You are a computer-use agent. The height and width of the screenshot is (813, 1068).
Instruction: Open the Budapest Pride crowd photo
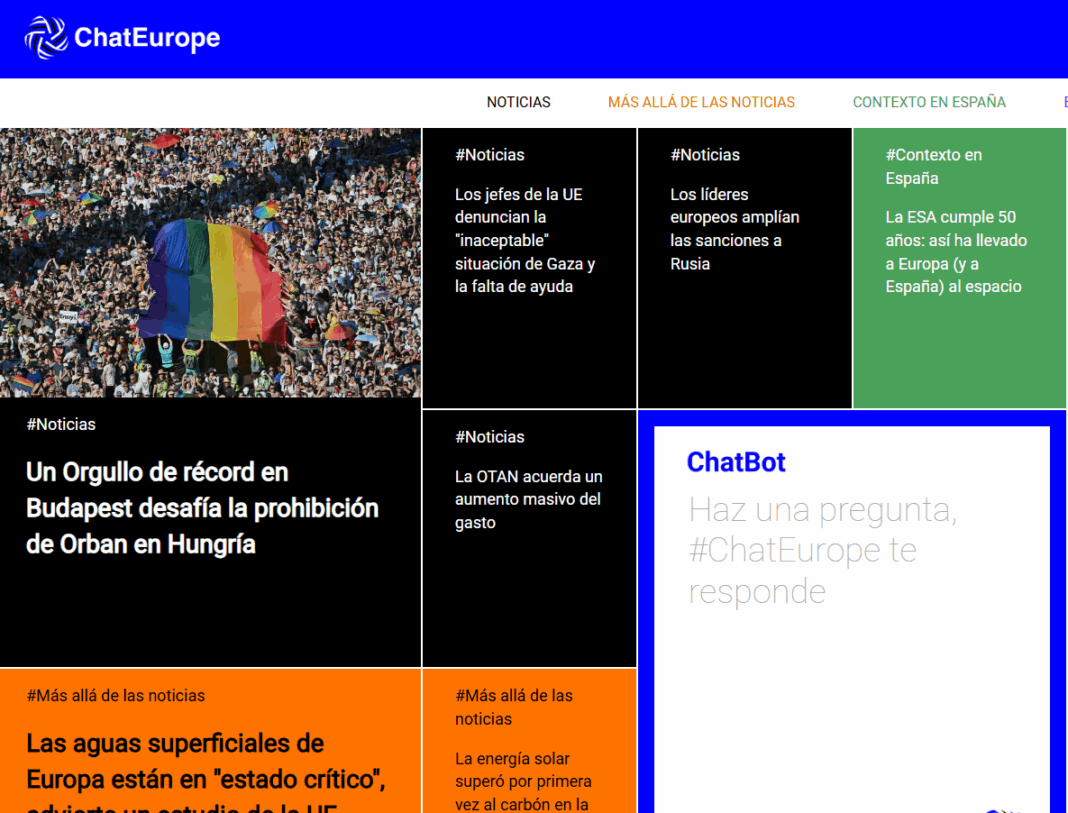pyautogui.click(x=210, y=263)
